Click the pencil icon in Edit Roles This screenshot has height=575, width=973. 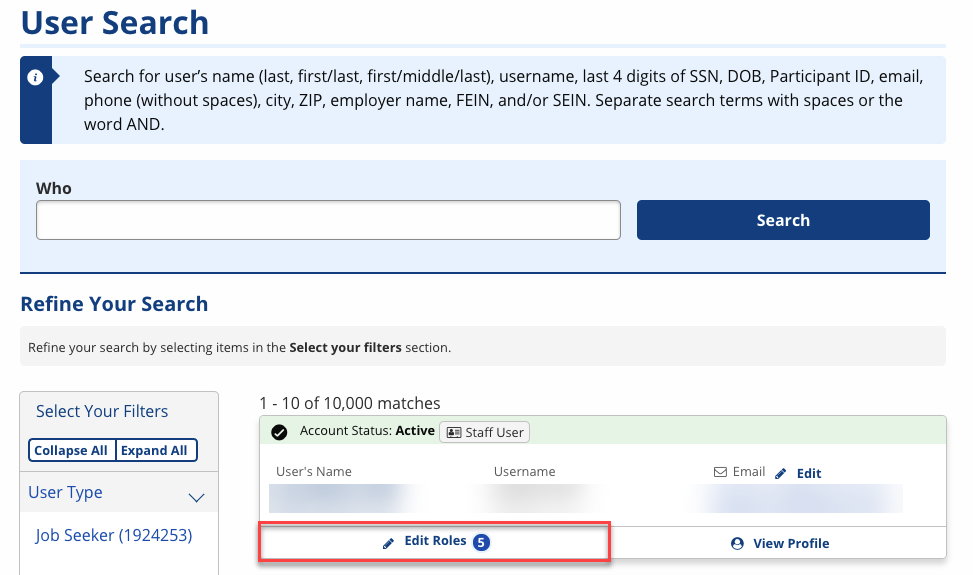[389, 542]
